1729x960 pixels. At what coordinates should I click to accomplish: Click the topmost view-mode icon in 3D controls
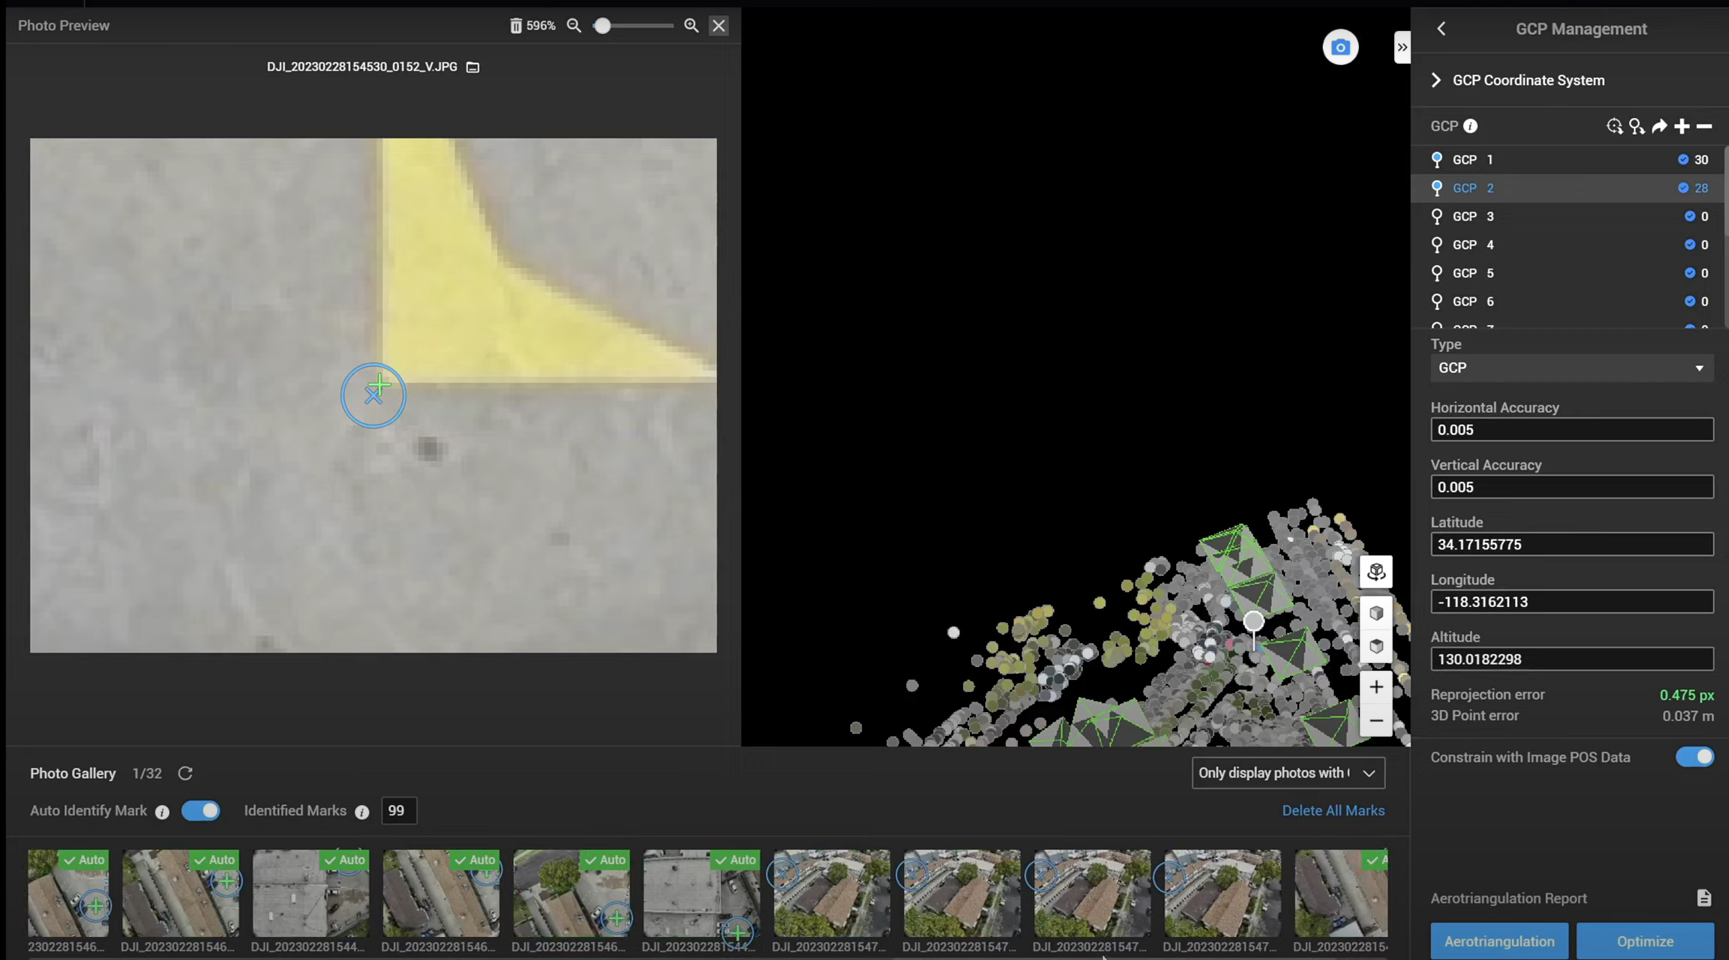point(1376,572)
